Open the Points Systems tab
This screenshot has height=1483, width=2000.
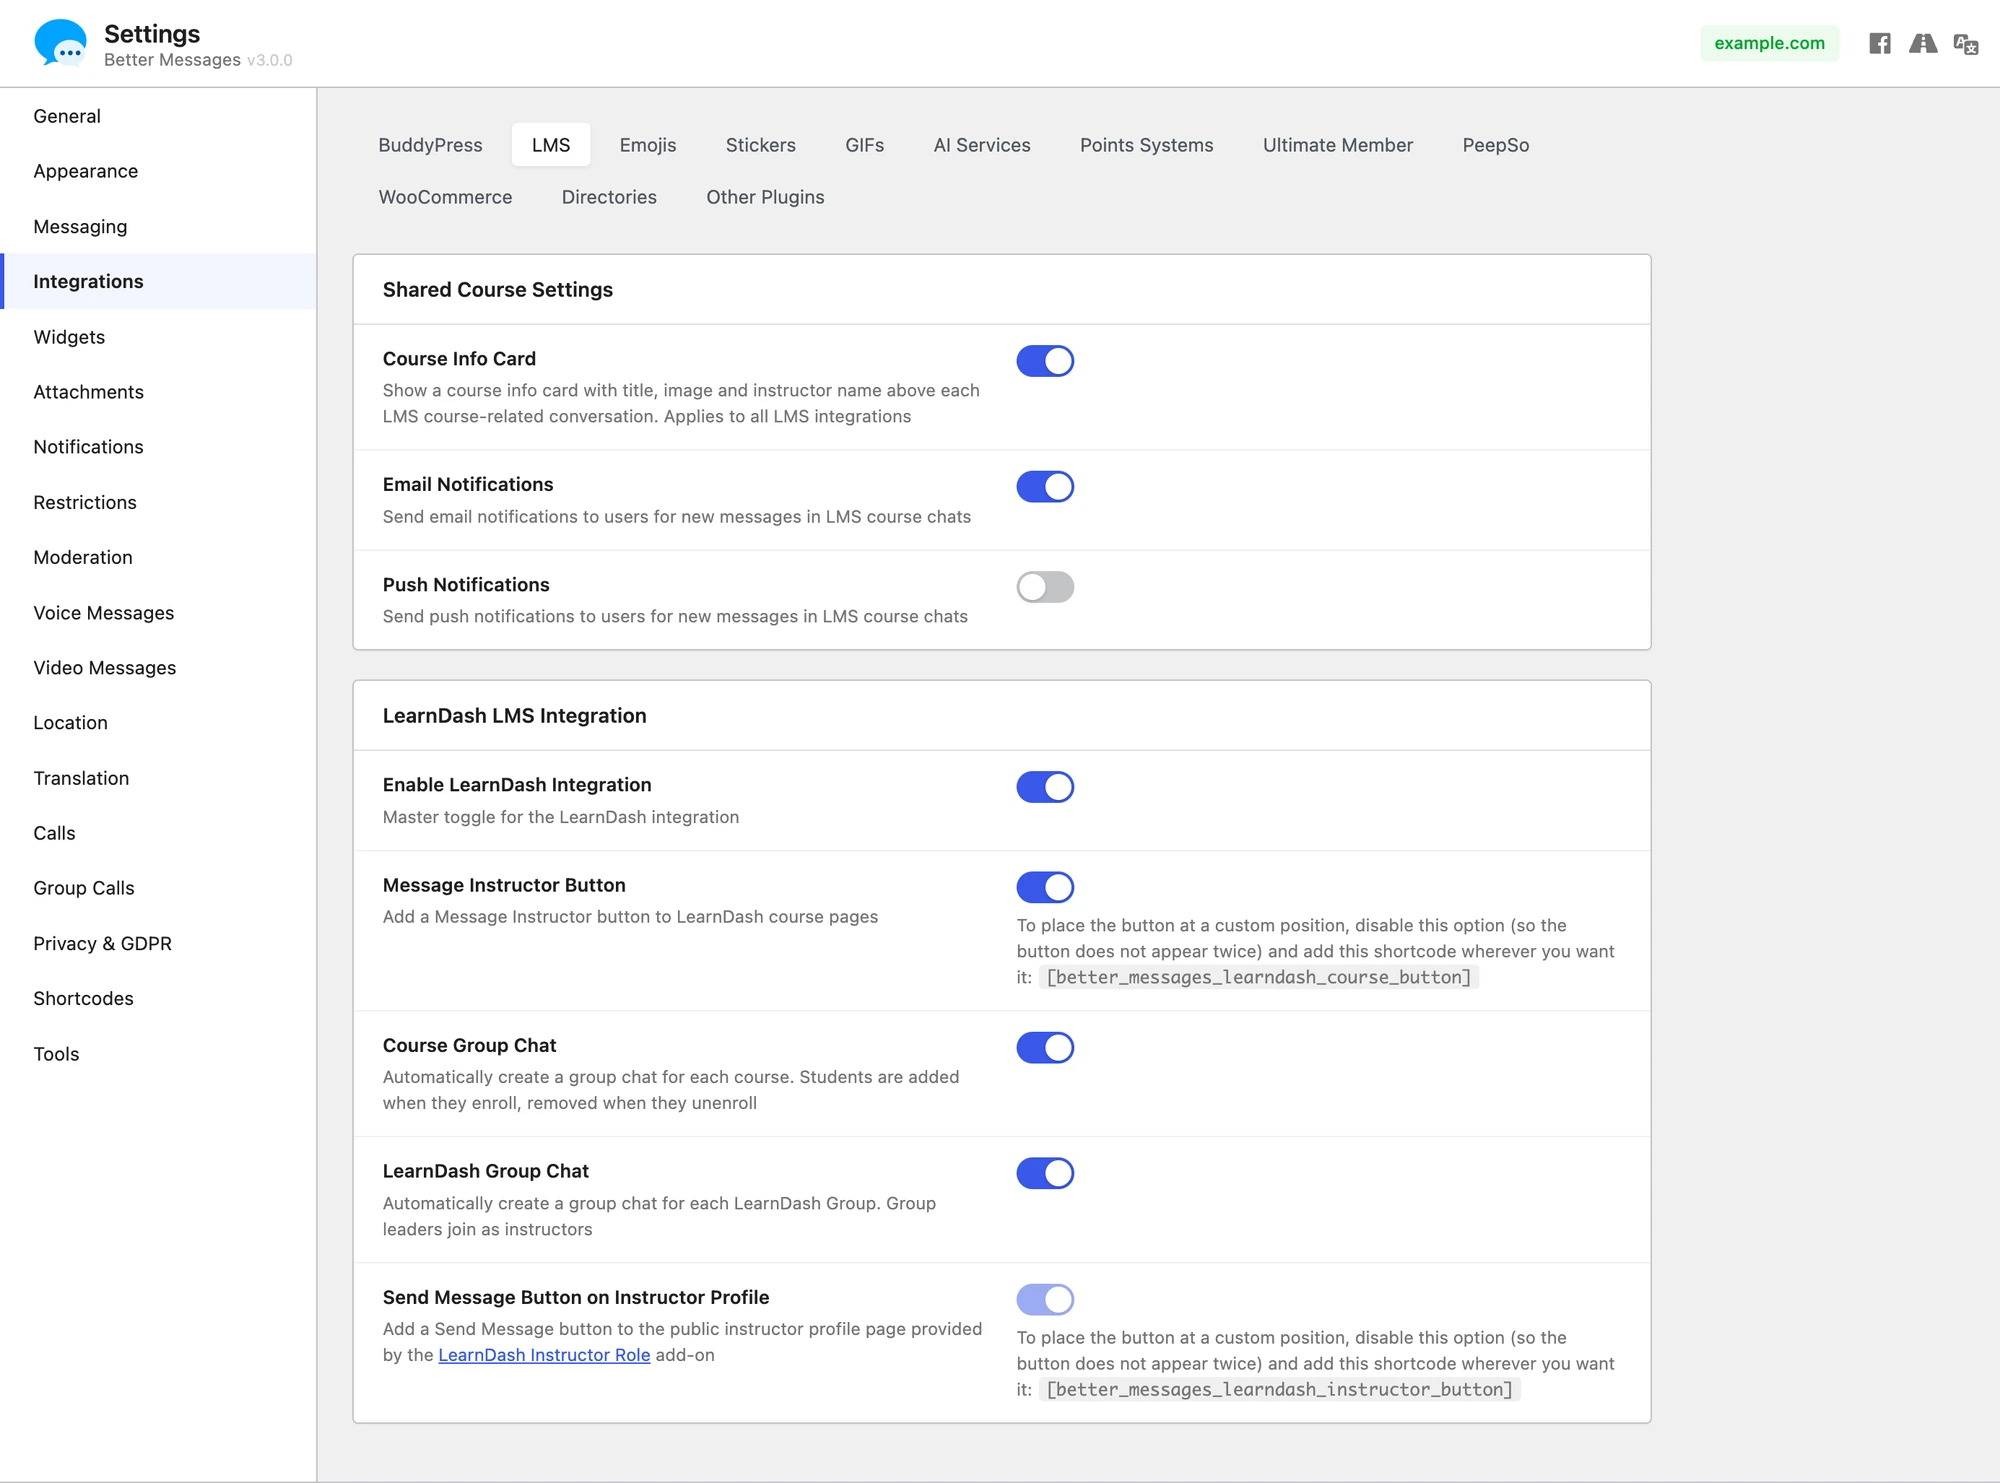click(x=1147, y=145)
